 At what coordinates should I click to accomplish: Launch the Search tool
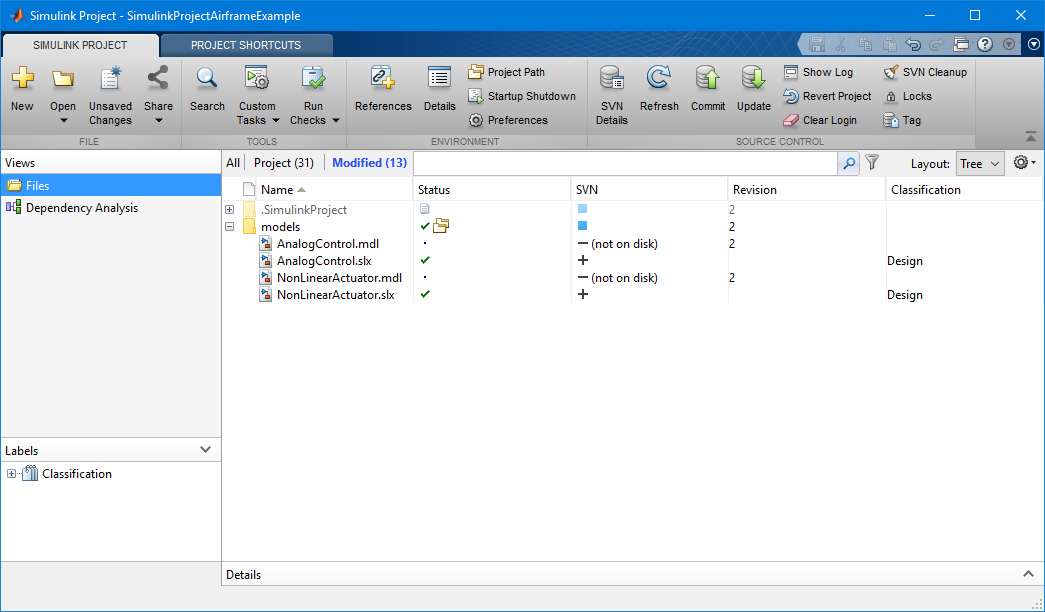click(207, 89)
